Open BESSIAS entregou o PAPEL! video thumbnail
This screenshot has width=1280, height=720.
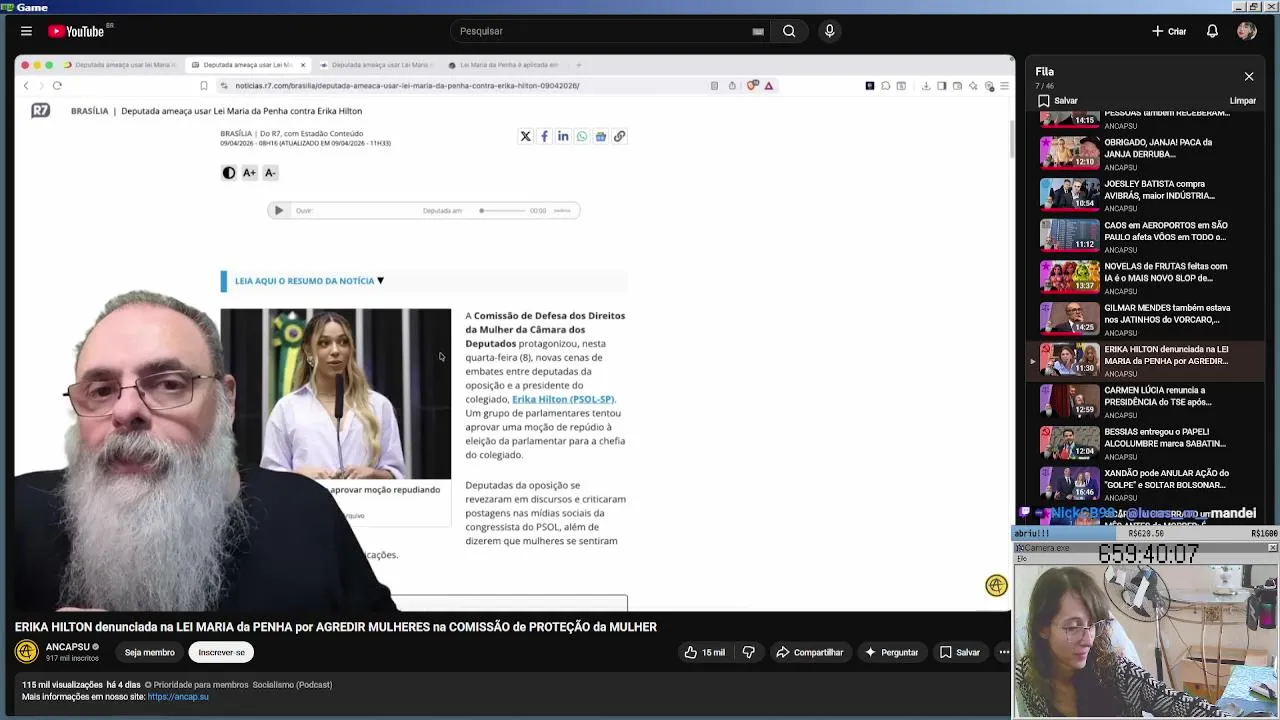[1070, 443]
